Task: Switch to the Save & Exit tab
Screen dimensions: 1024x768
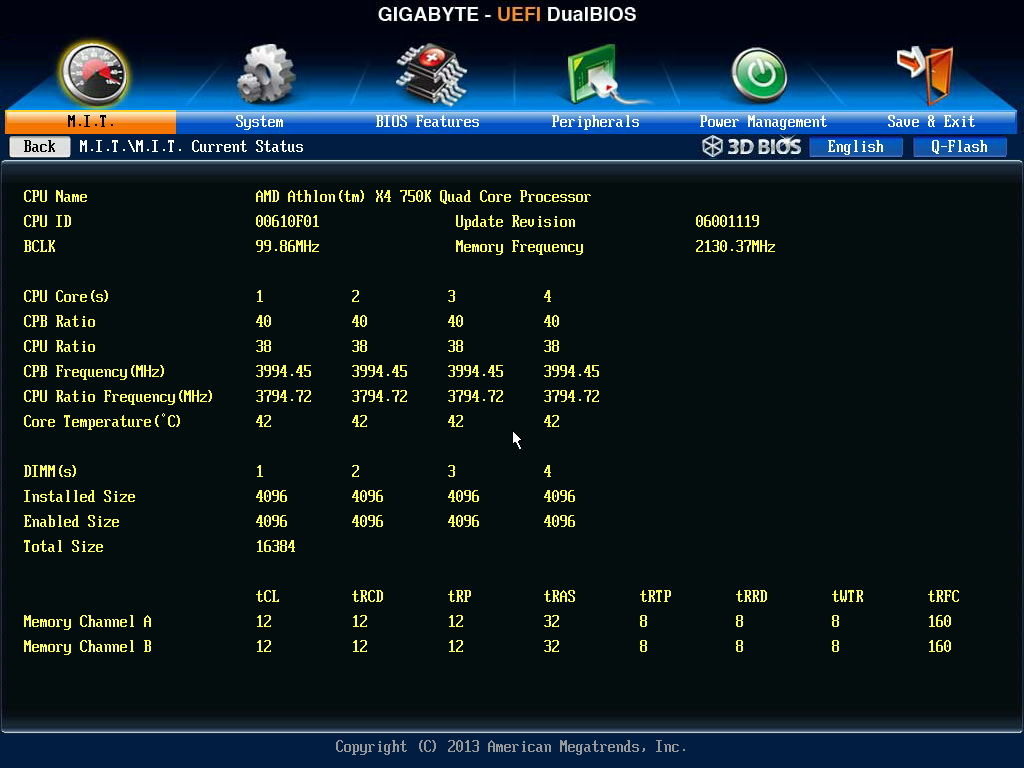Action: (931, 121)
